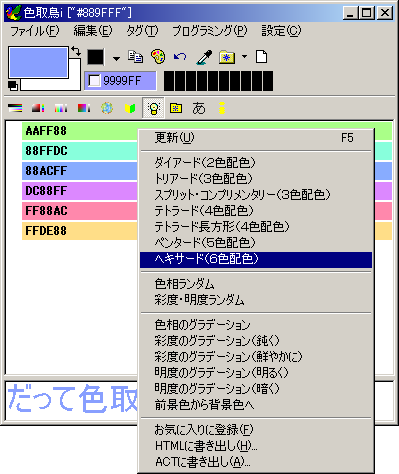Choose 色相のグラデーション menu entry
This screenshot has width=399, height=474.
pos(256,325)
